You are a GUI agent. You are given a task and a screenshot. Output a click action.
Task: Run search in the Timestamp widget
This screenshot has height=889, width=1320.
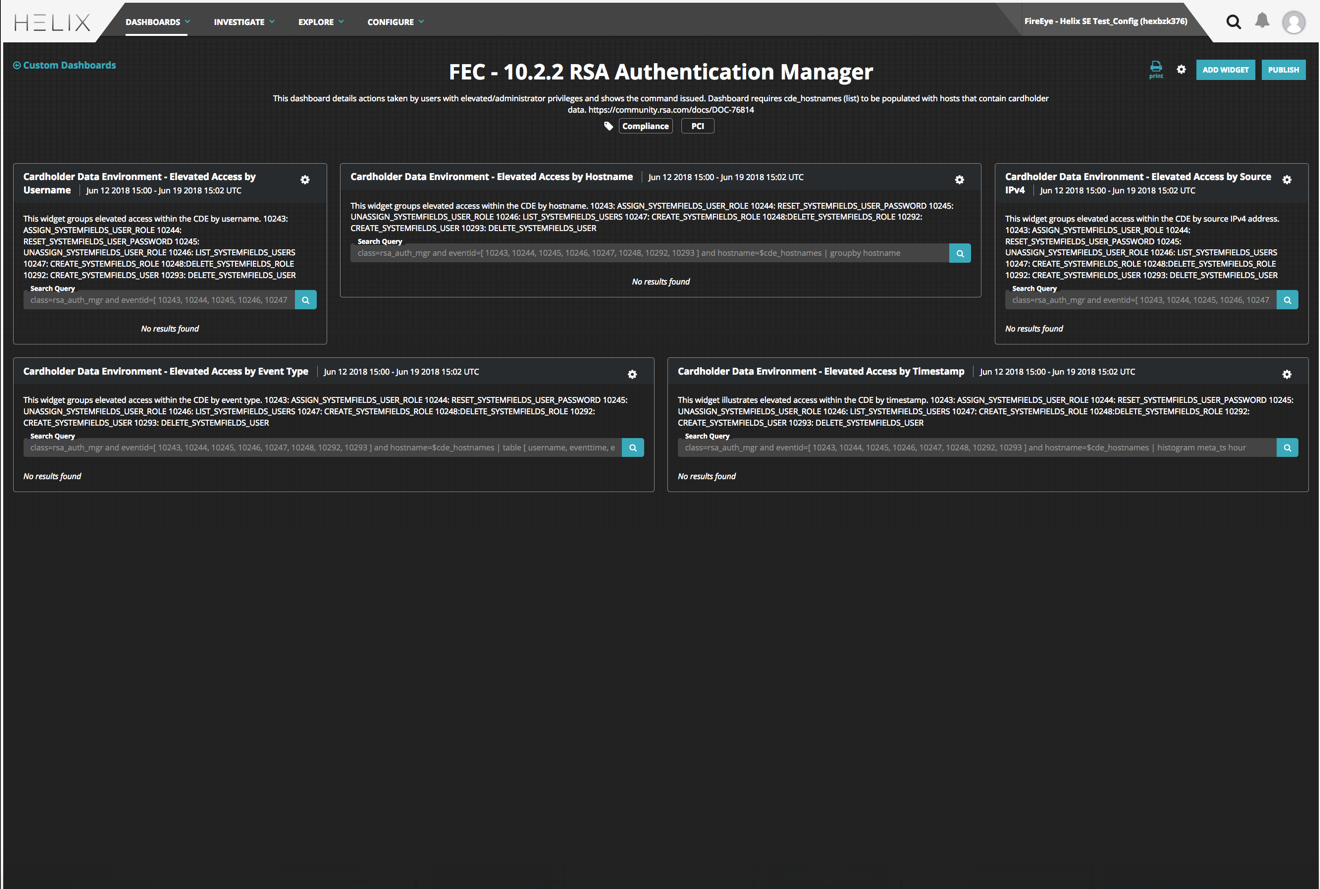point(1288,447)
